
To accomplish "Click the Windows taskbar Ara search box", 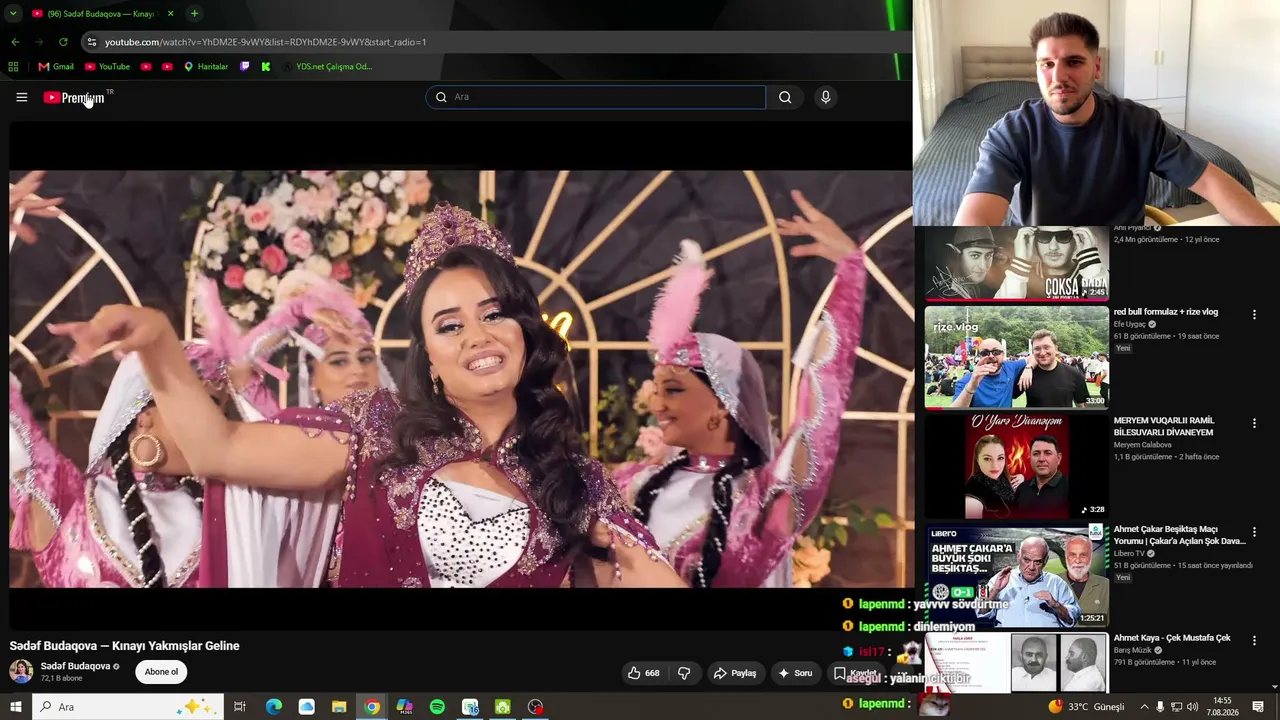I will [x=126, y=707].
